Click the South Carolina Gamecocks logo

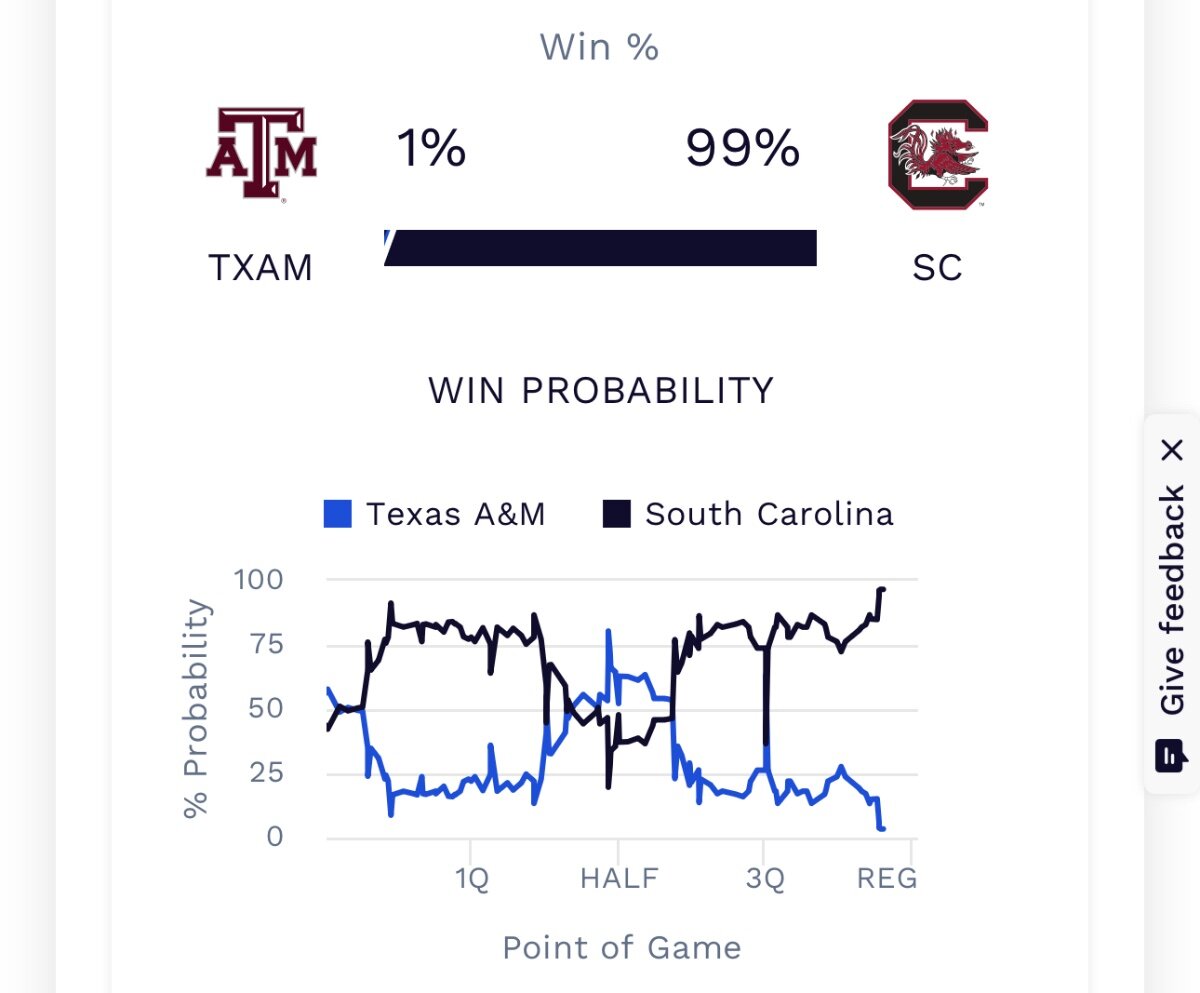(938, 155)
